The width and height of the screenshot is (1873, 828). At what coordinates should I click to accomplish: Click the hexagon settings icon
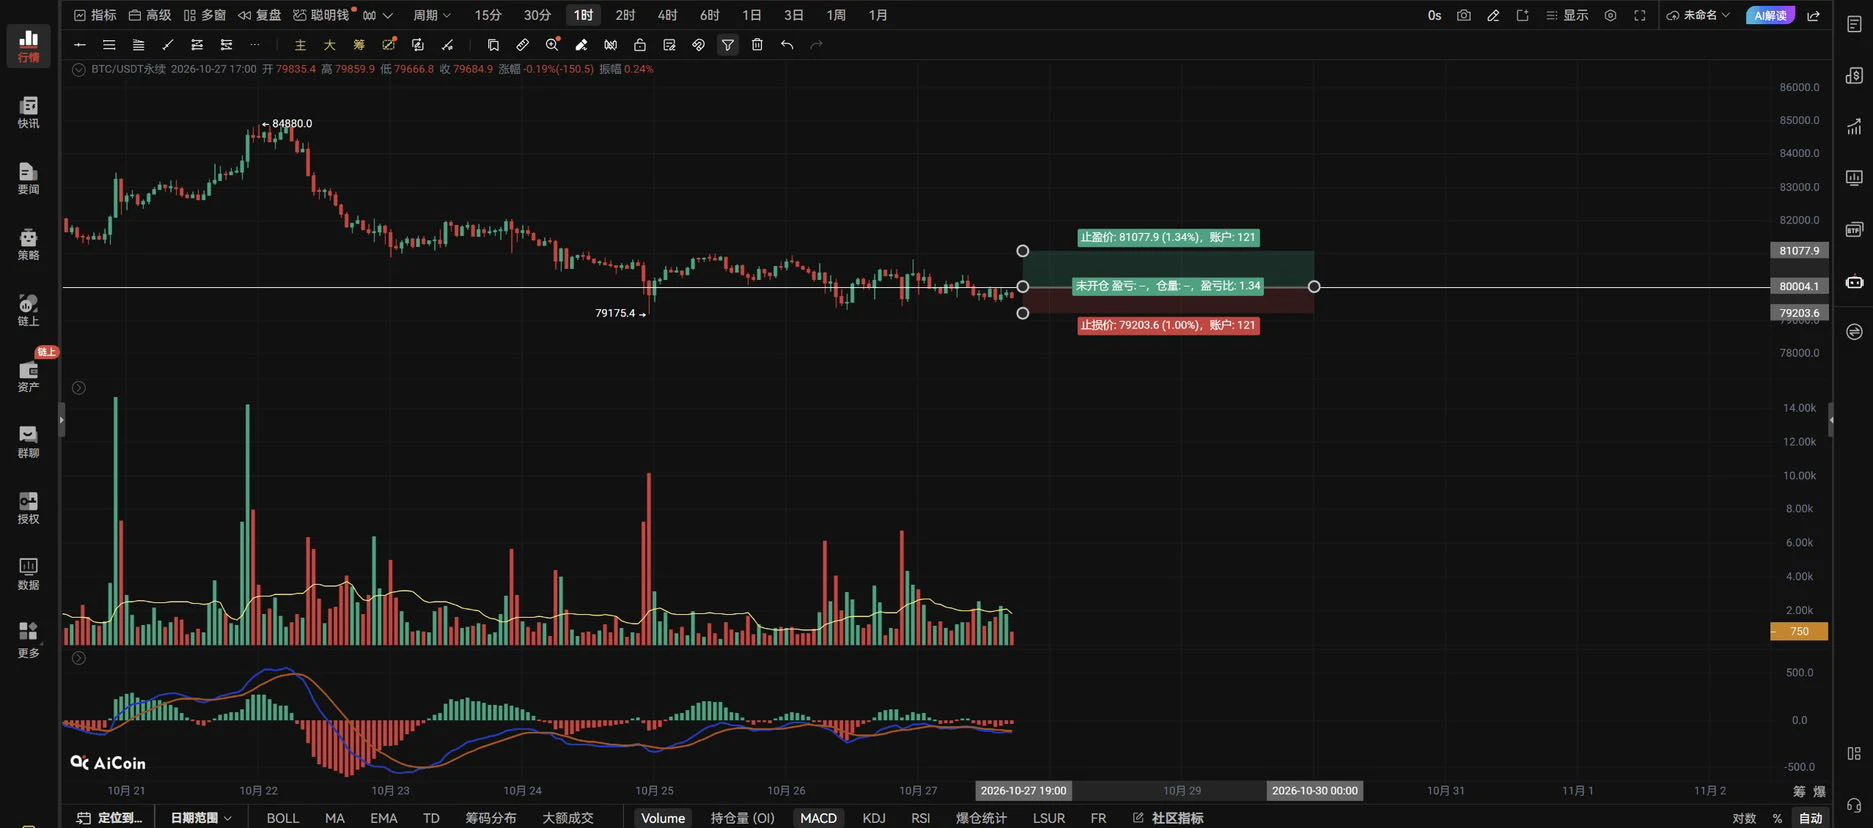1610,15
